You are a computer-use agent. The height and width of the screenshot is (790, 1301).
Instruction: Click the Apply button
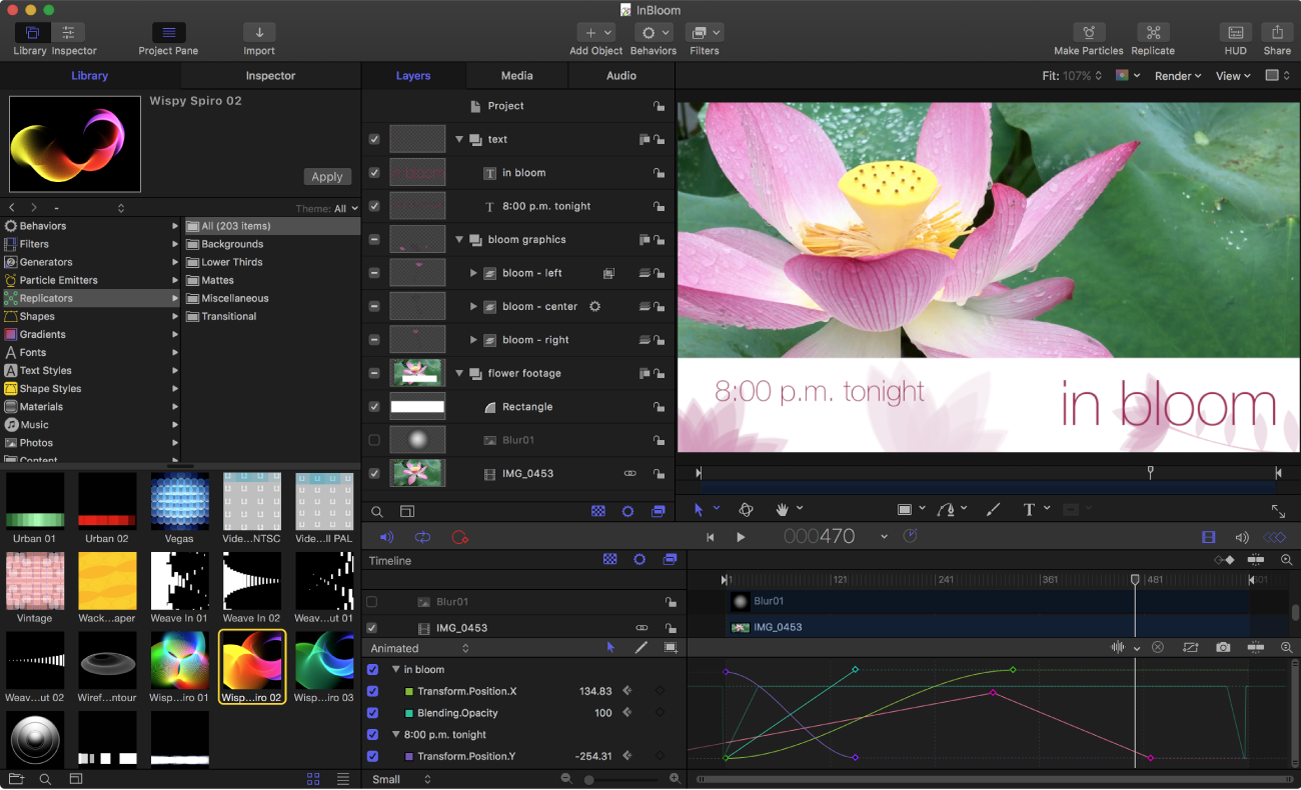327,177
